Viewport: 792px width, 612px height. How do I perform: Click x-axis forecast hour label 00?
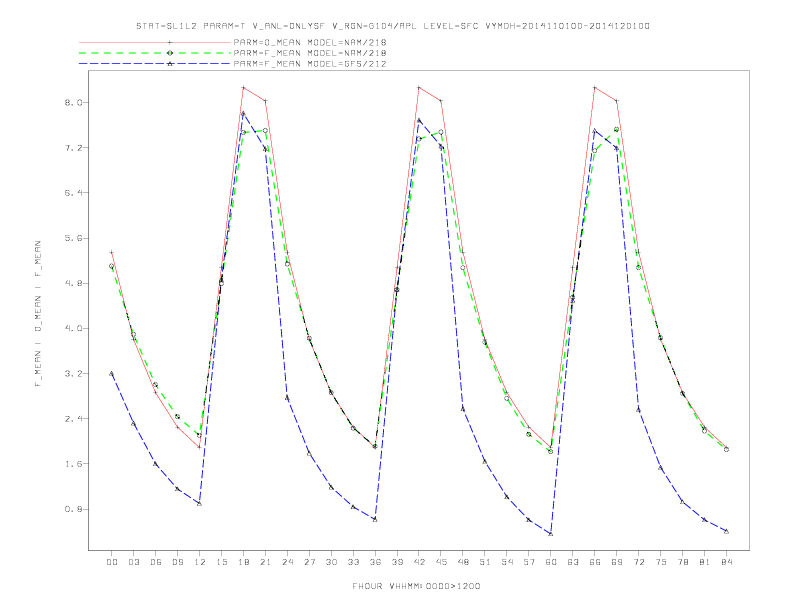click(x=112, y=562)
